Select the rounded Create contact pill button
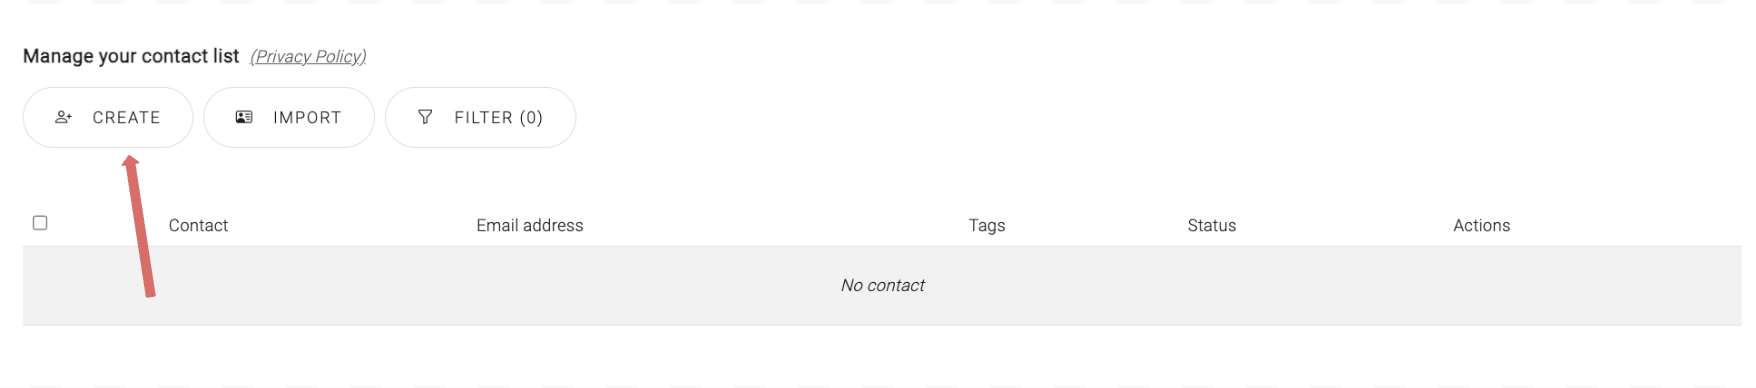This screenshot has width=1756, height=388. [x=108, y=118]
